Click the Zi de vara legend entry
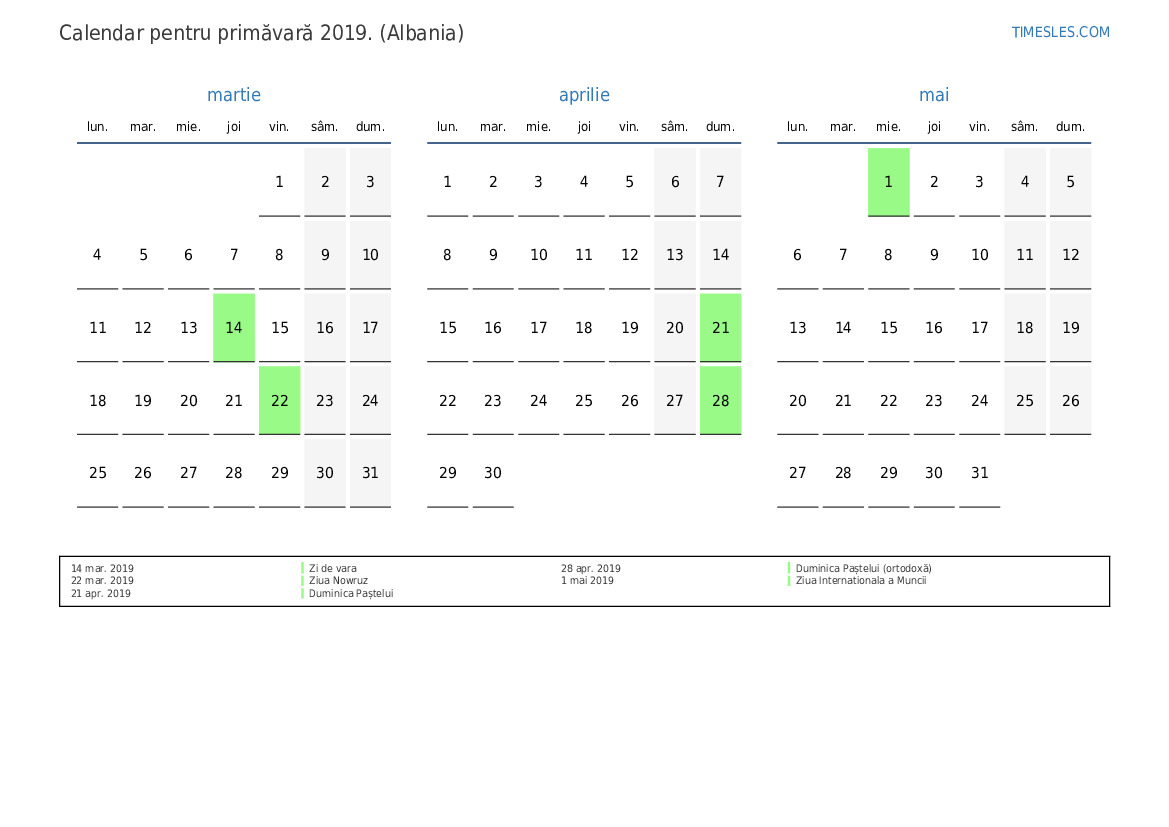 (333, 568)
